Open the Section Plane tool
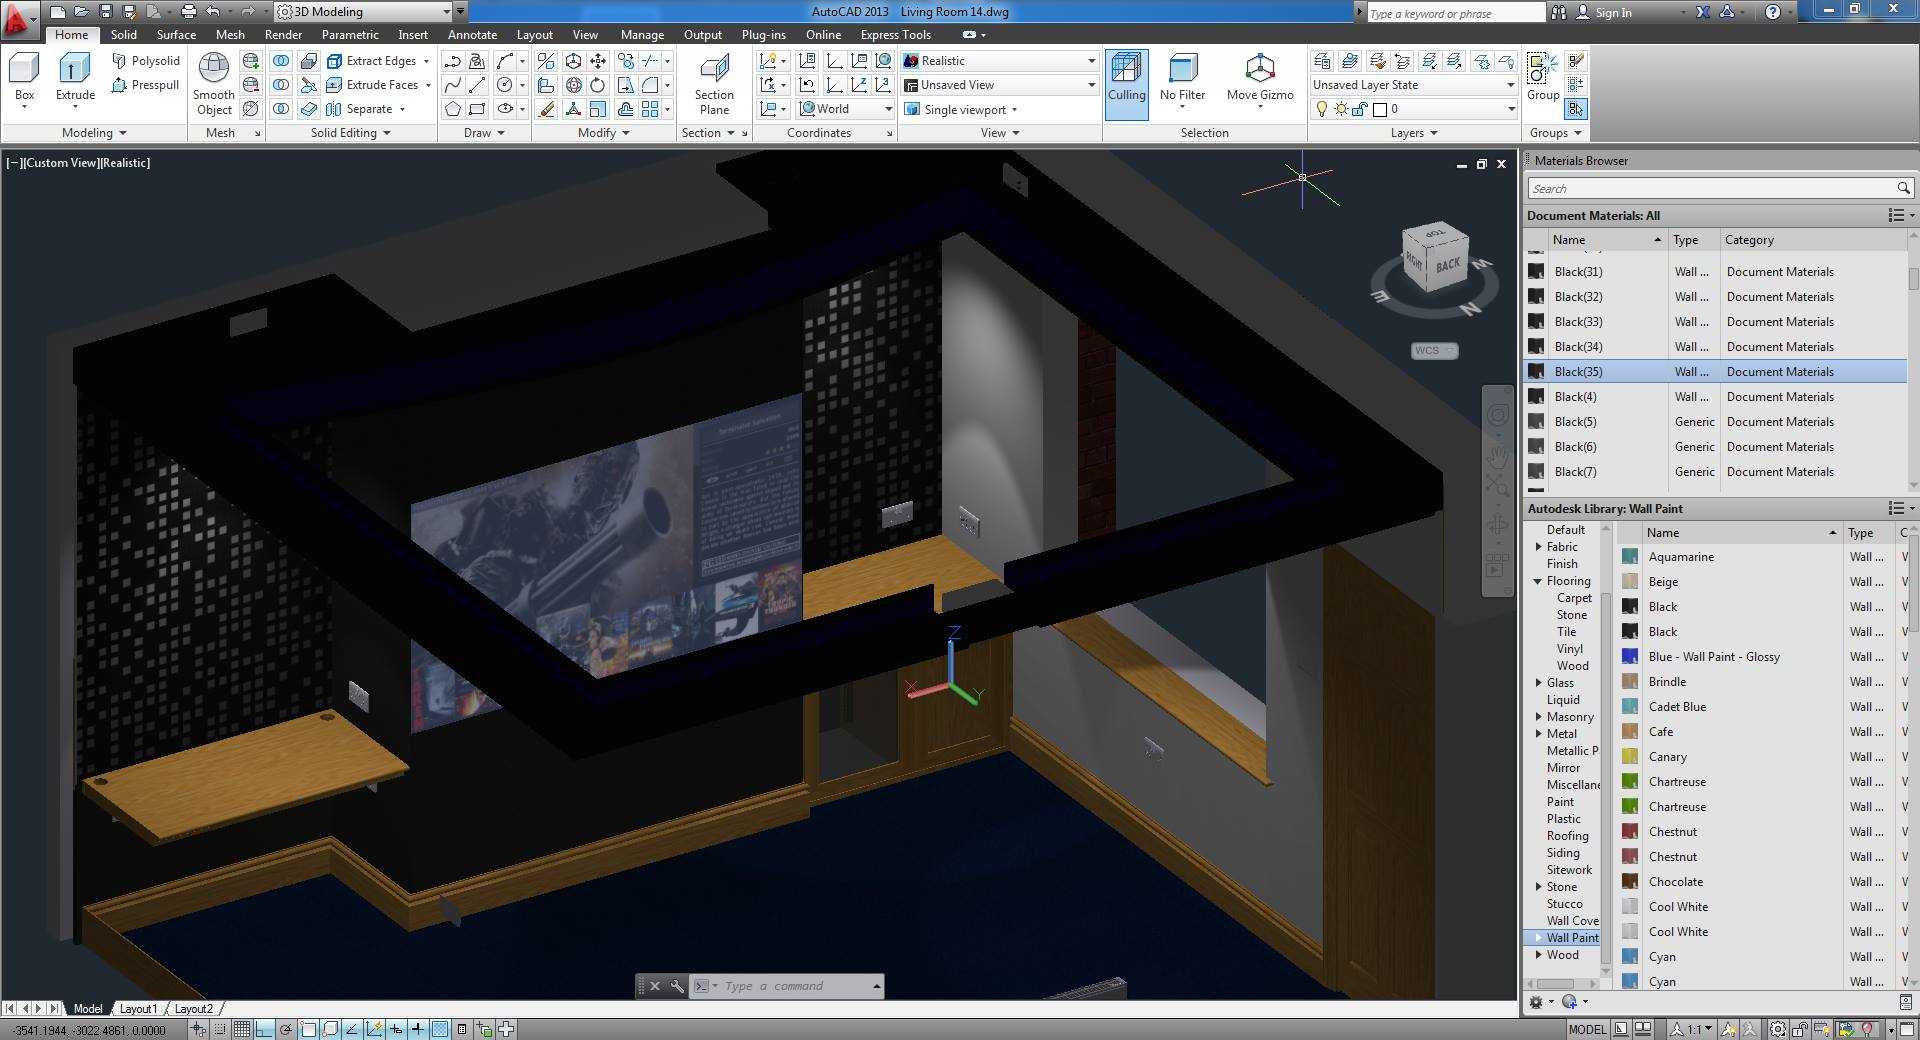This screenshot has width=1920, height=1040. [714, 84]
